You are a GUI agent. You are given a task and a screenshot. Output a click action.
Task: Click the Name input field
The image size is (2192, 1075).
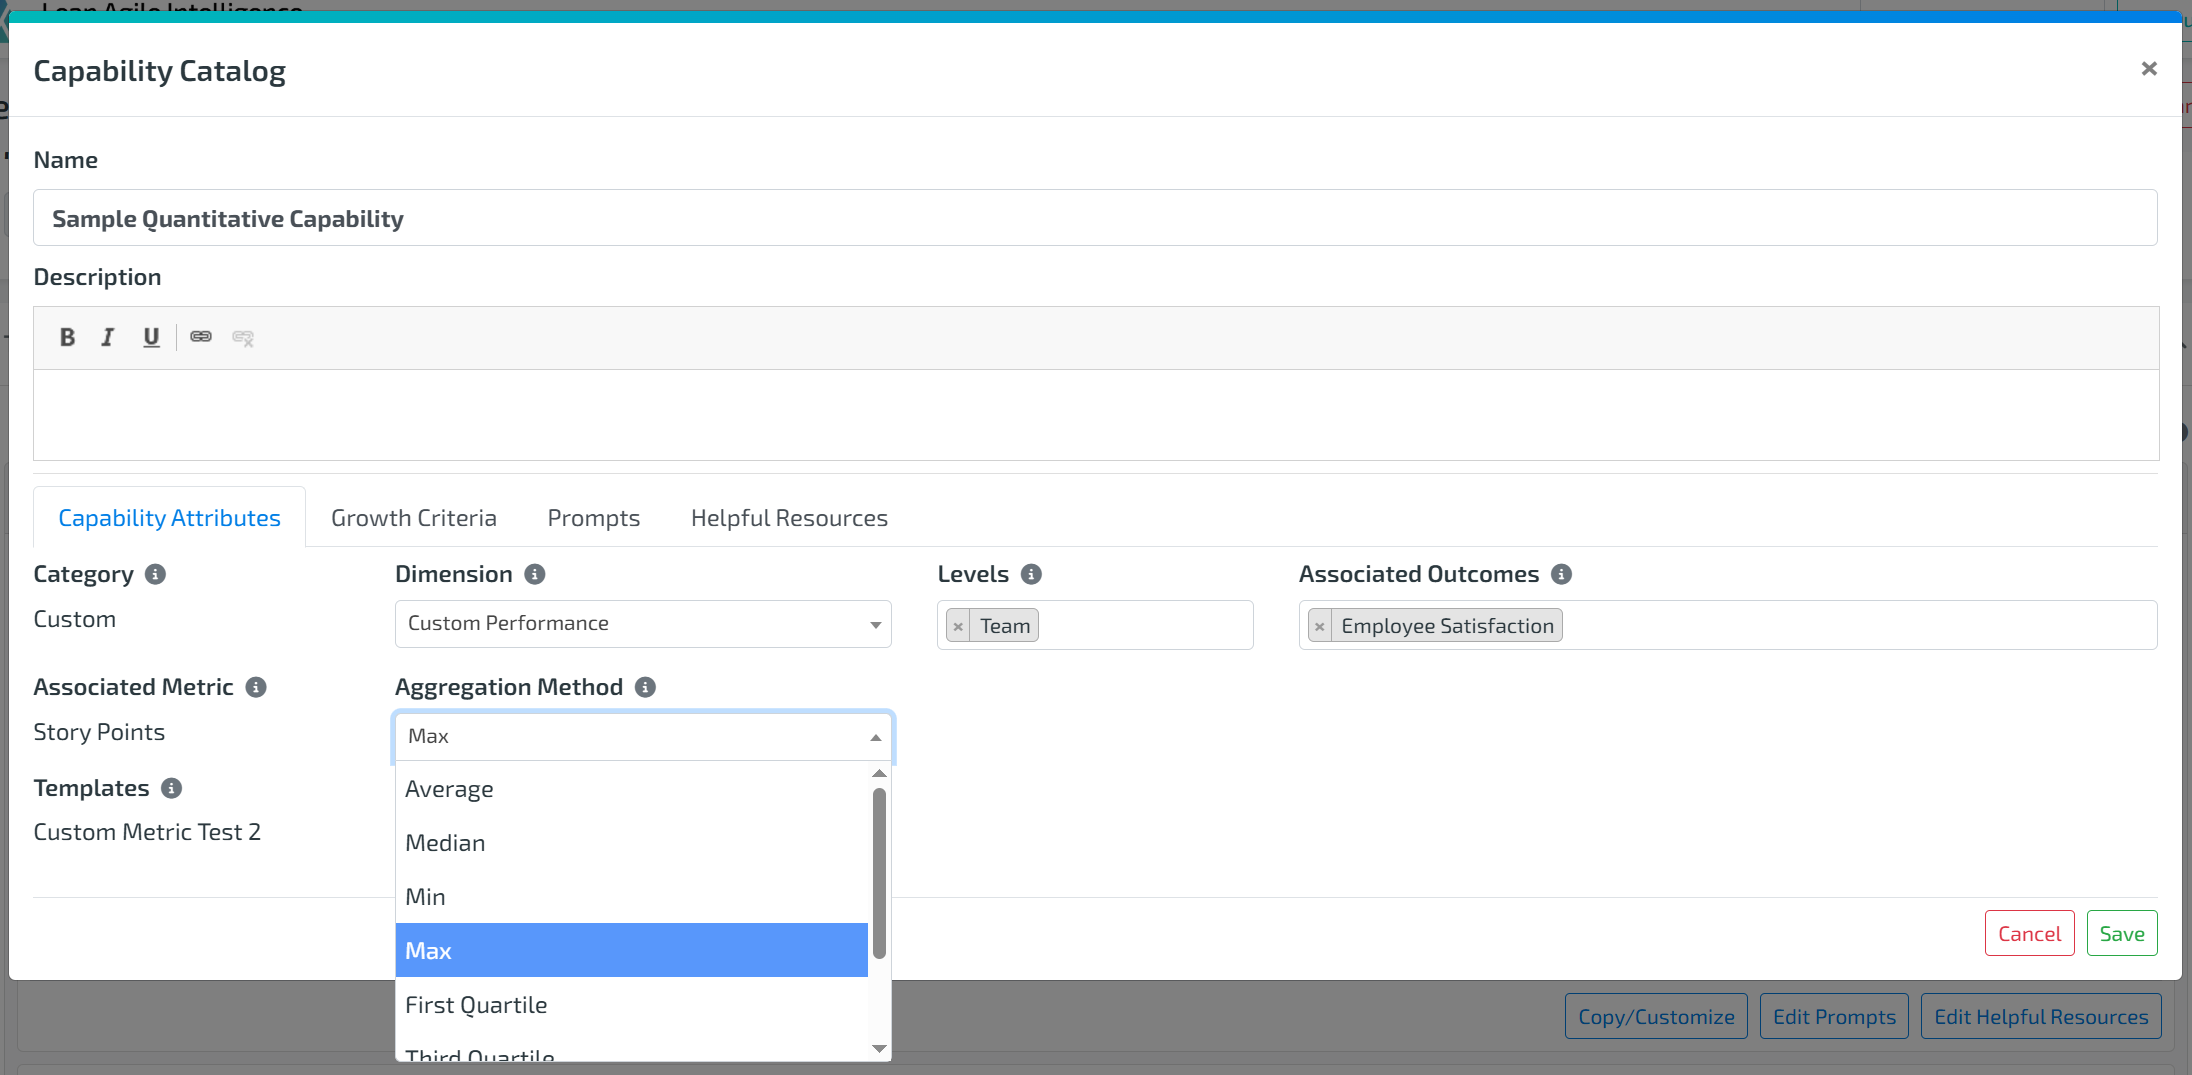[x=1095, y=218]
